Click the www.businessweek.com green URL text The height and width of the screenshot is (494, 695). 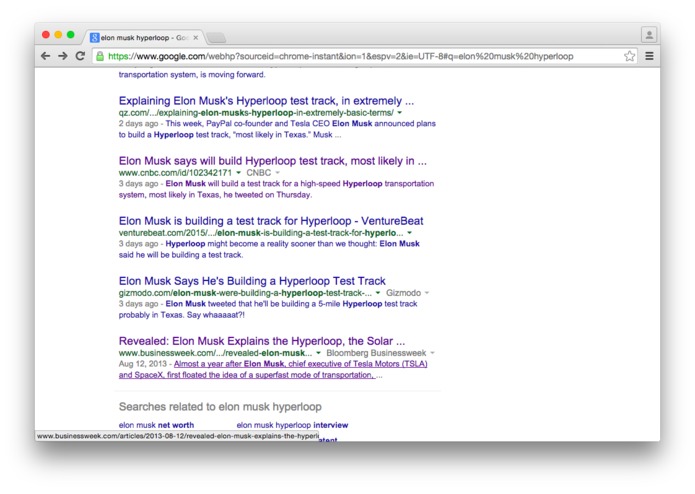[215, 353]
